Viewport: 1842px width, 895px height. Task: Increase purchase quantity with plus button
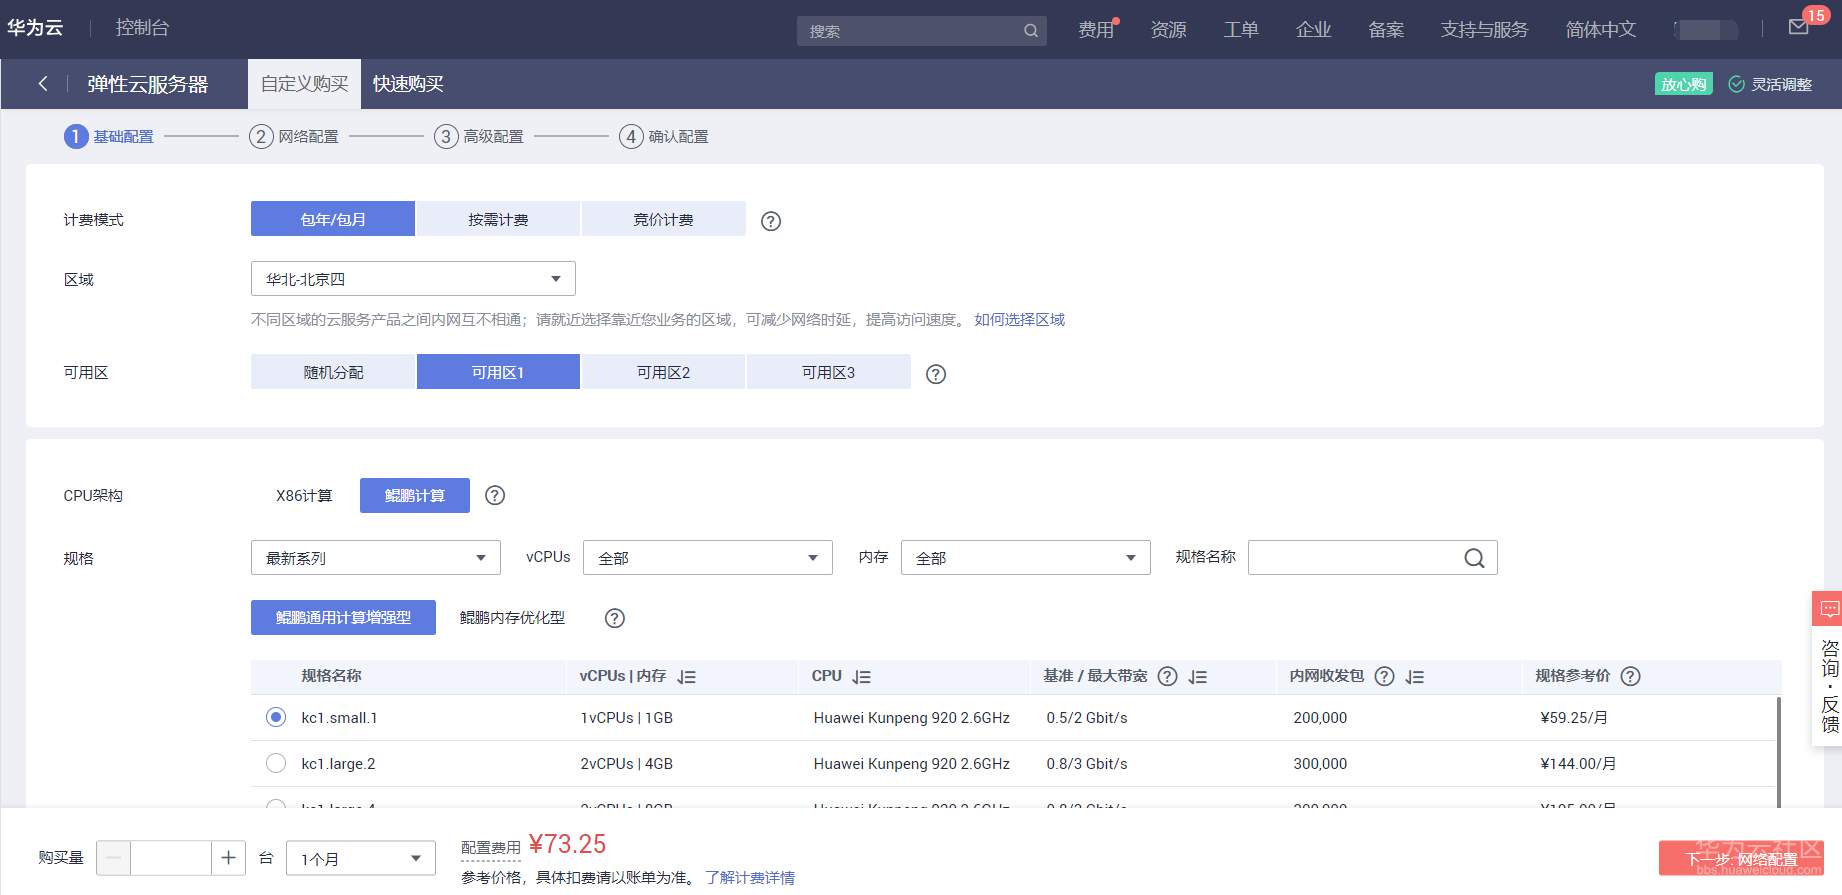[x=229, y=858]
